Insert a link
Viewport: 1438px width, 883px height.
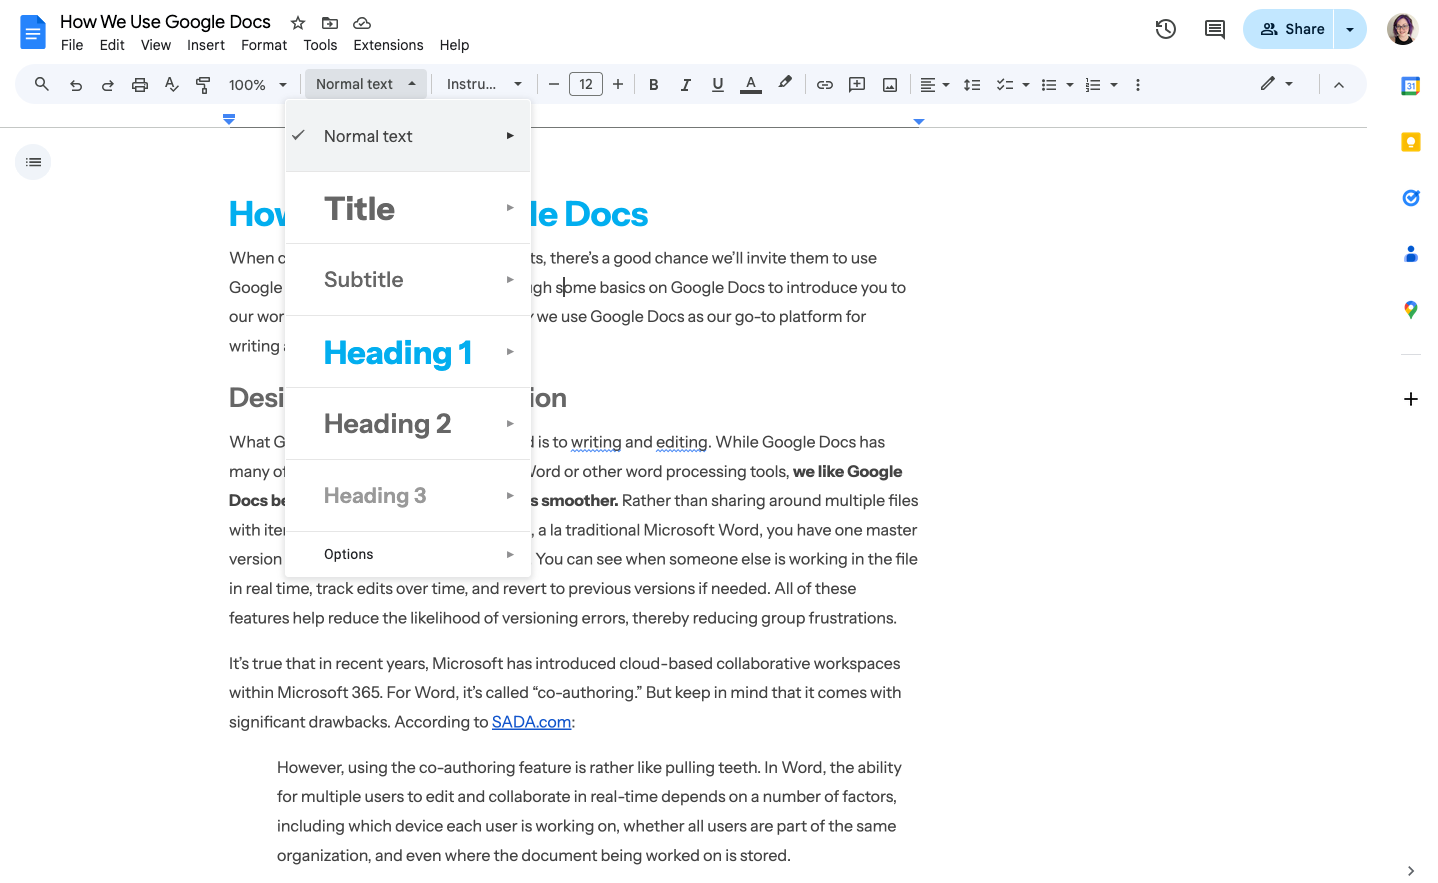pos(825,85)
